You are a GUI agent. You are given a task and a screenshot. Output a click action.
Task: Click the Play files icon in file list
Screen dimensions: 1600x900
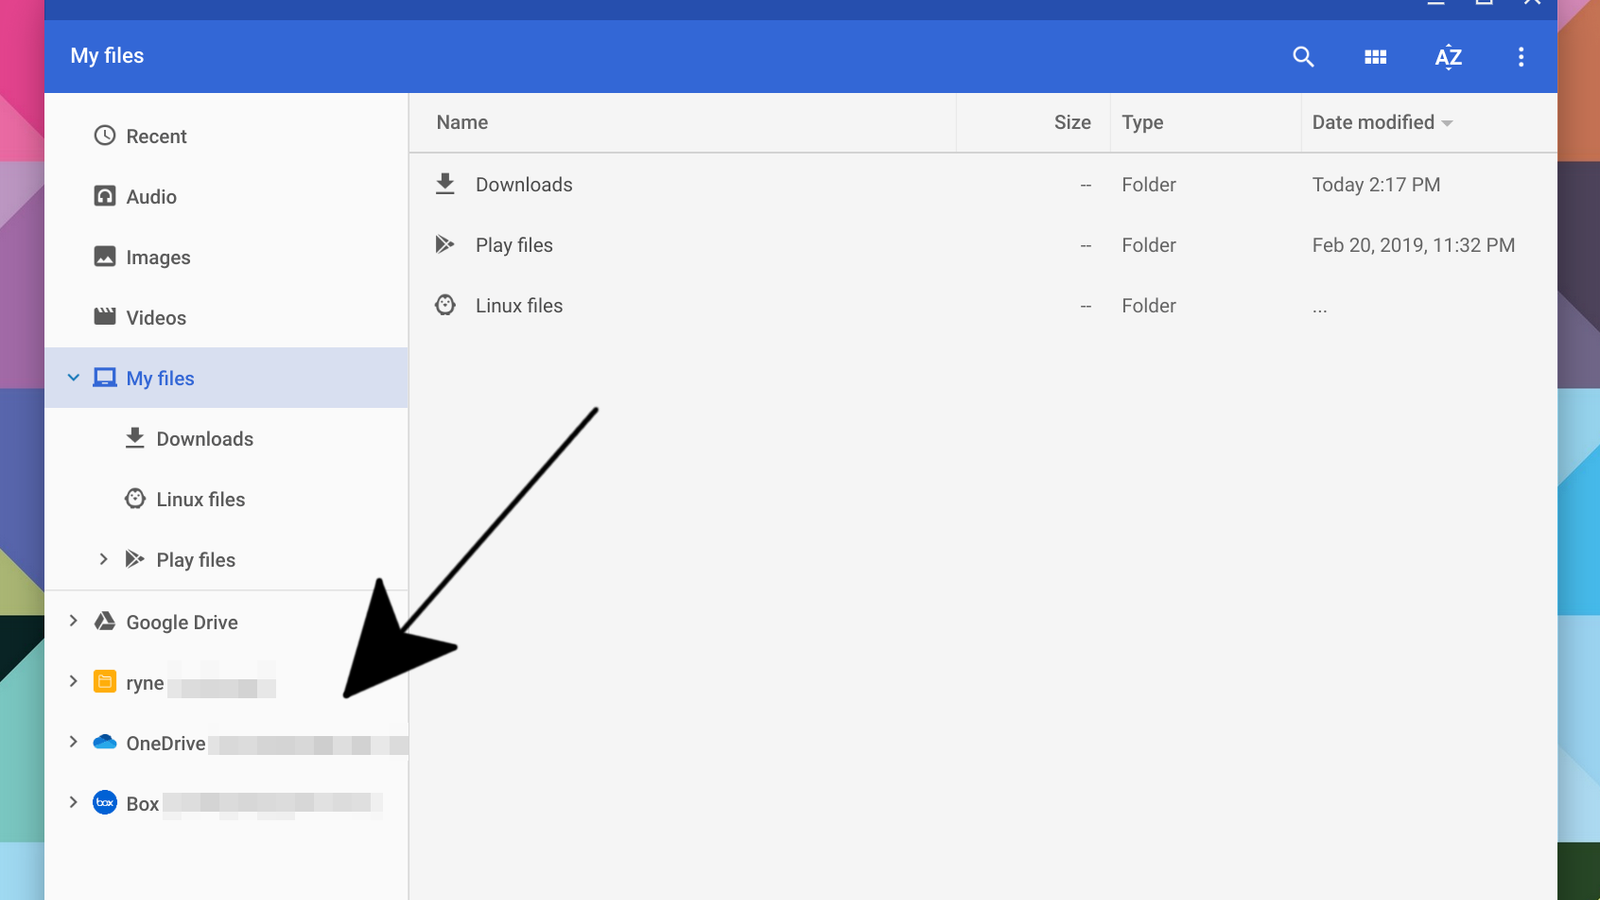pyautogui.click(x=445, y=244)
